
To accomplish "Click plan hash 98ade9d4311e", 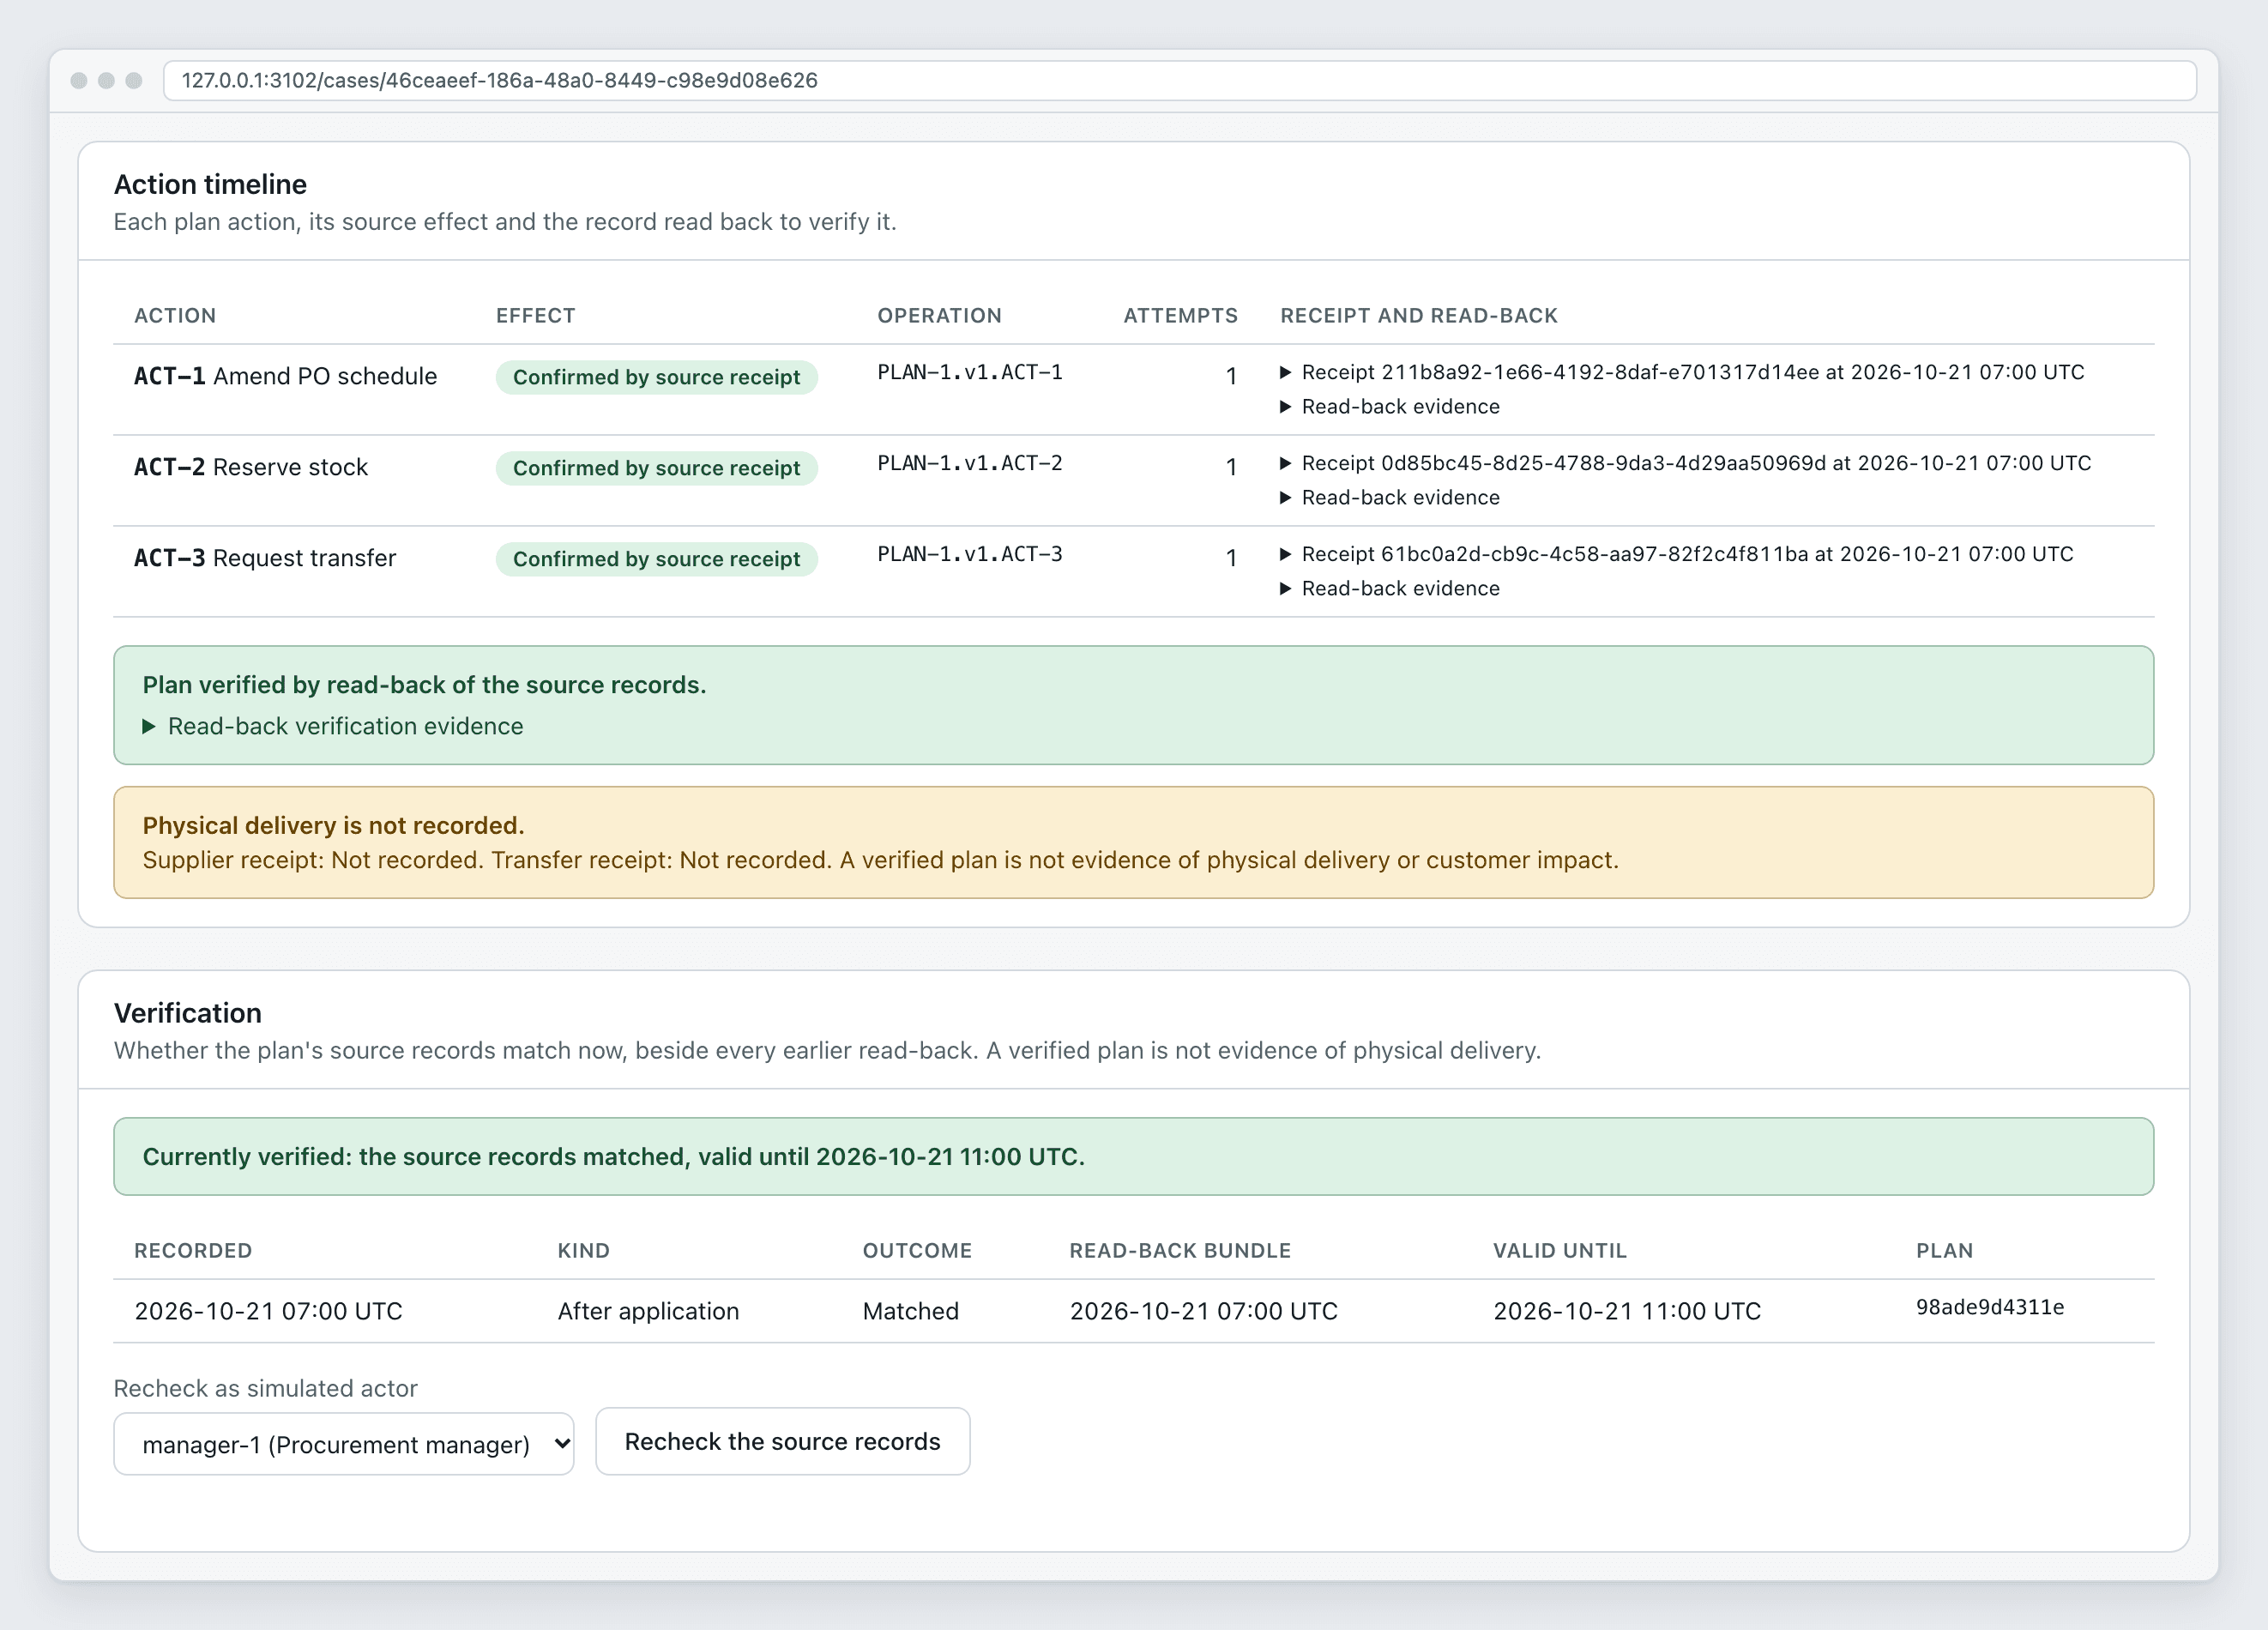I will [1990, 1307].
